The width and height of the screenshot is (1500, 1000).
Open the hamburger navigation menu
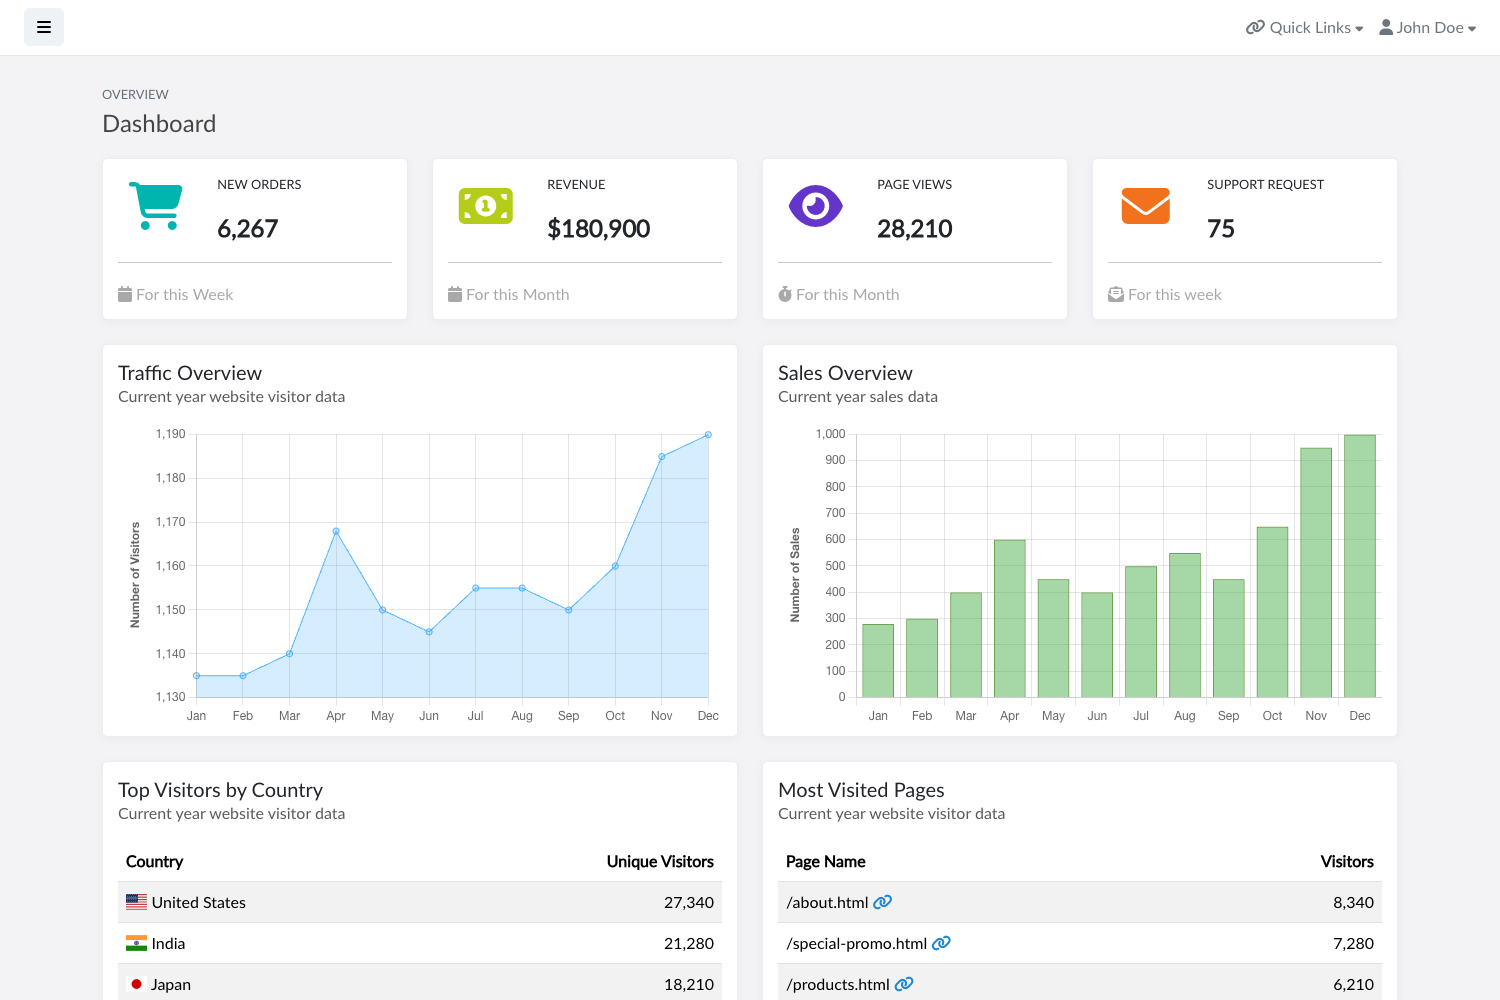(43, 27)
